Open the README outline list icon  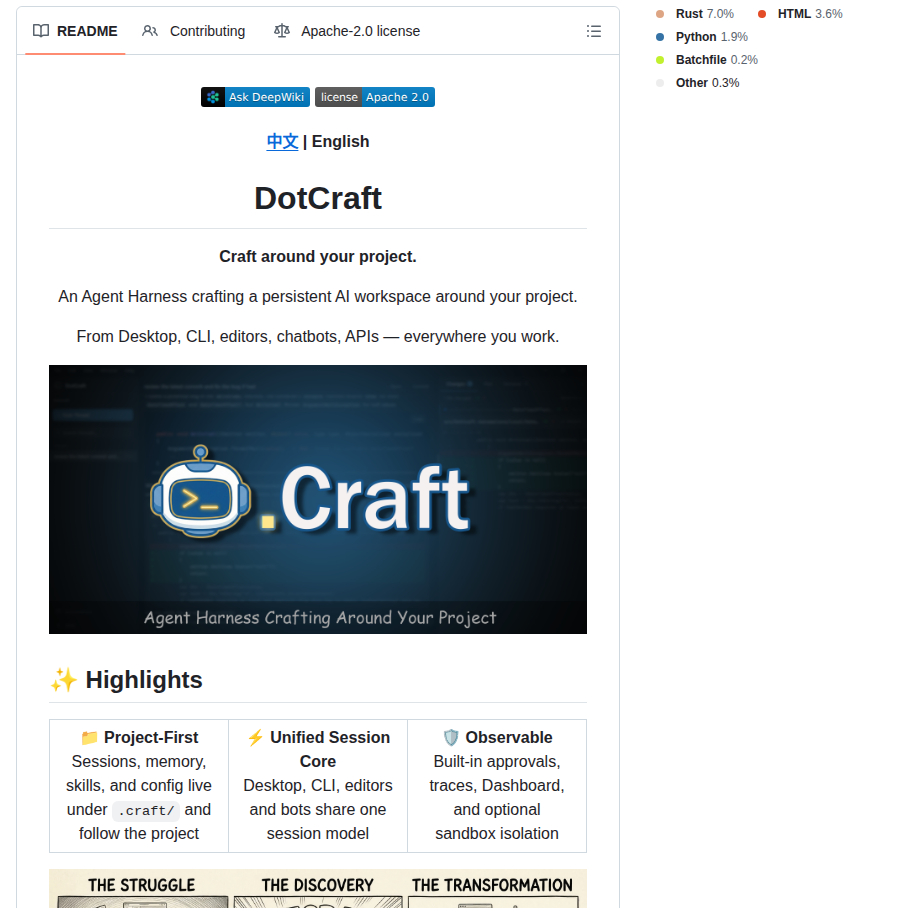[x=594, y=31]
